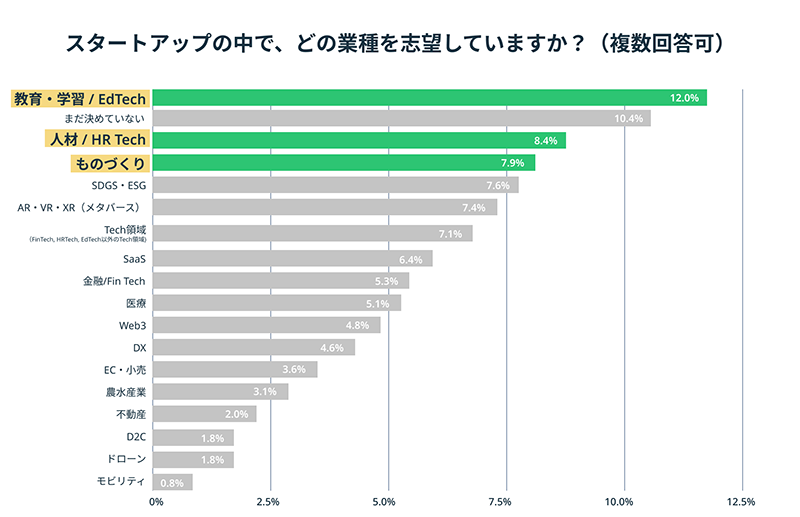Select the D2C bar at 1.8%
The width and height of the screenshot is (800, 517).
point(193,437)
